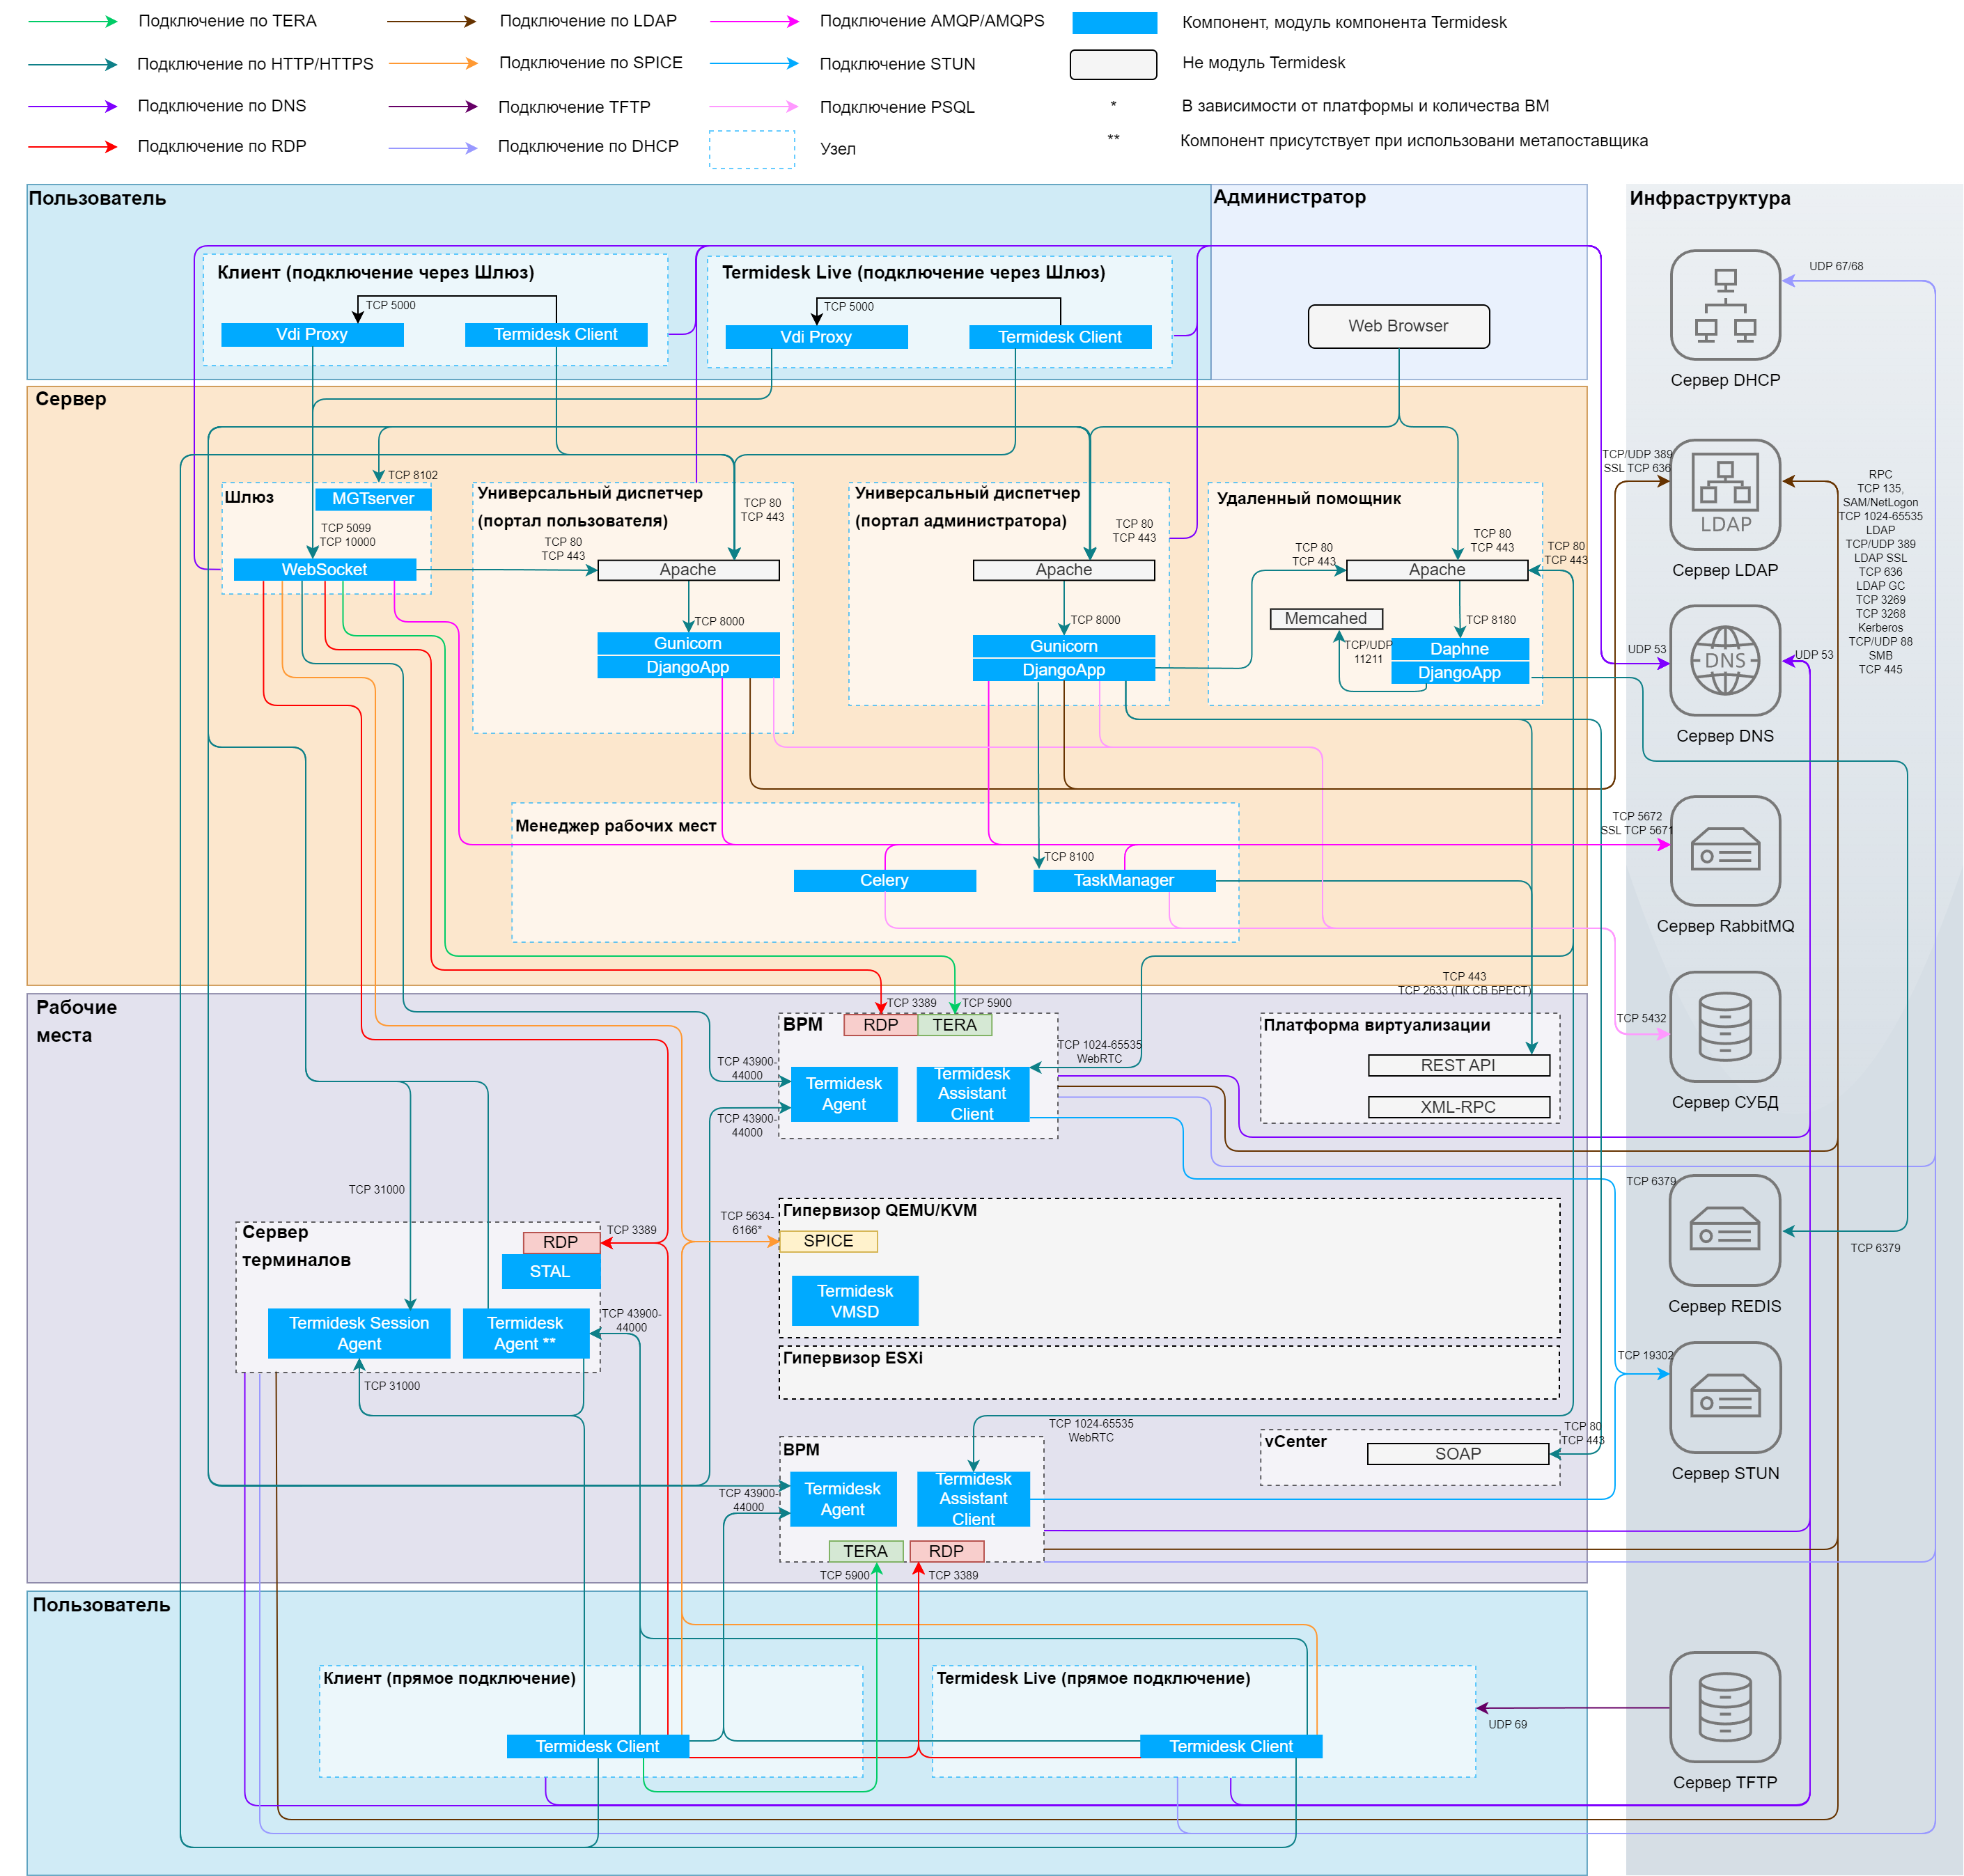The height and width of the screenshot is (1876, 1964).
Task: Click the STUN server icon
Action: point(1724,1397)
